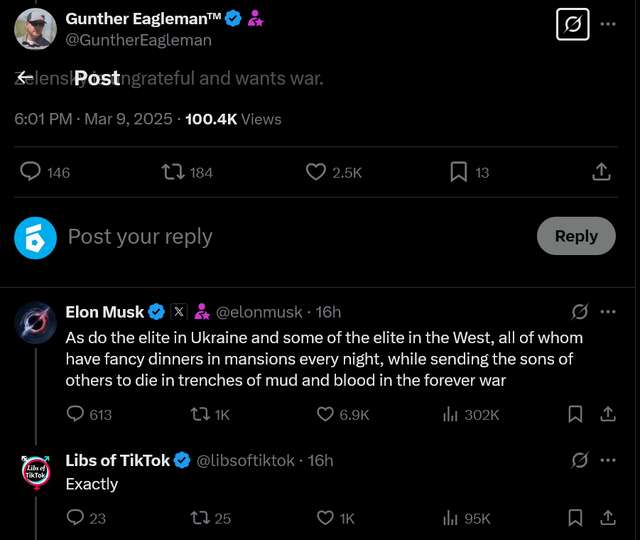640x540 pixels.
Task: Like the main post with 2.5K likes
Action: click(x=316, y=172)
